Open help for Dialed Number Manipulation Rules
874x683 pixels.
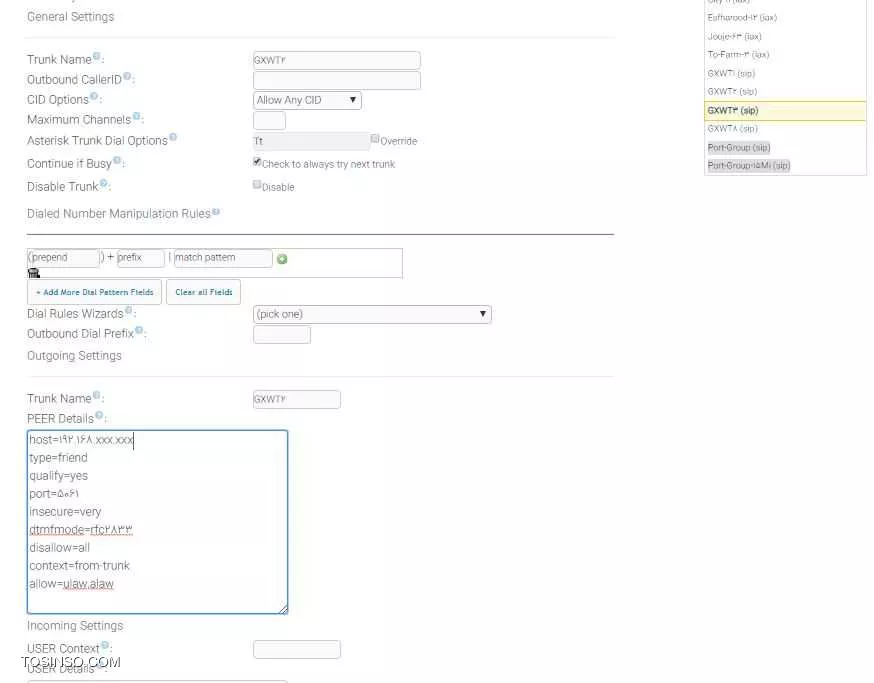[x=216, y=212]
